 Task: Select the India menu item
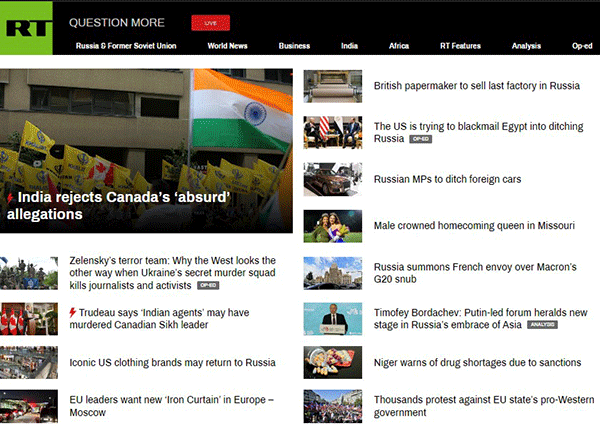tap(349, 46)
